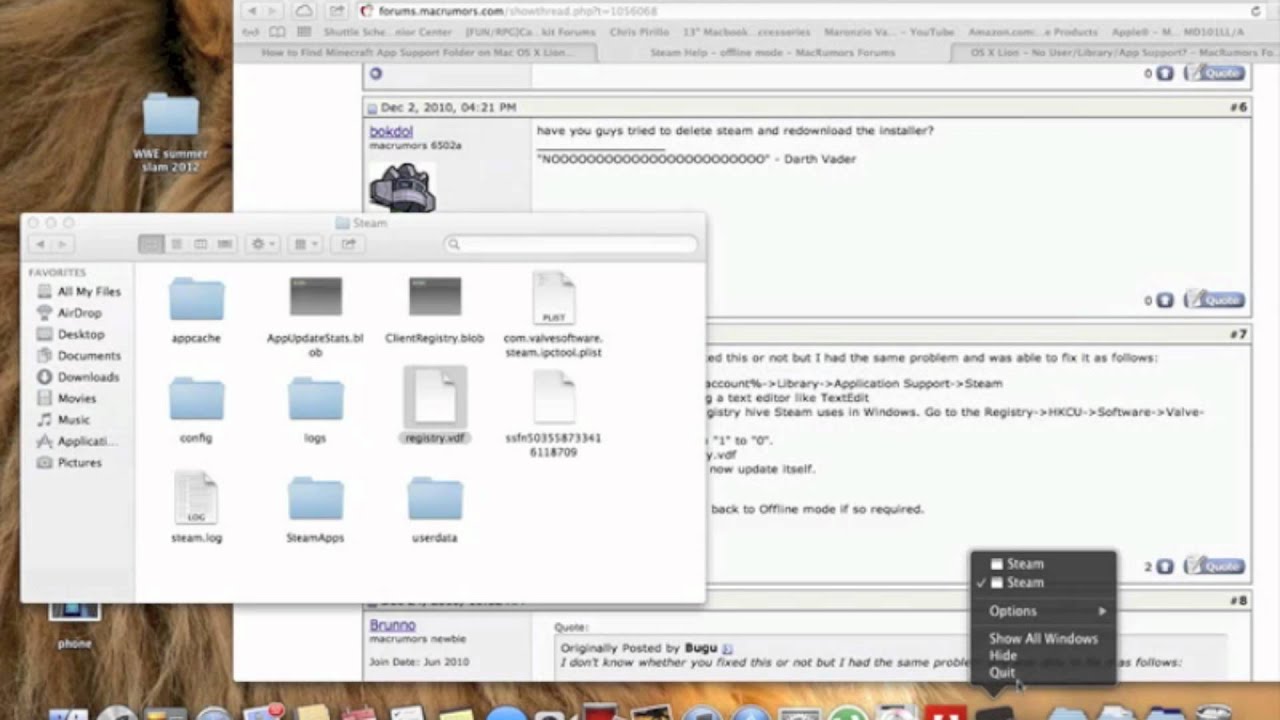Viewport: 1280px width, 720px height.
Task: Open Applications in Finder sidebar
Action: click(x=76, y=441)
